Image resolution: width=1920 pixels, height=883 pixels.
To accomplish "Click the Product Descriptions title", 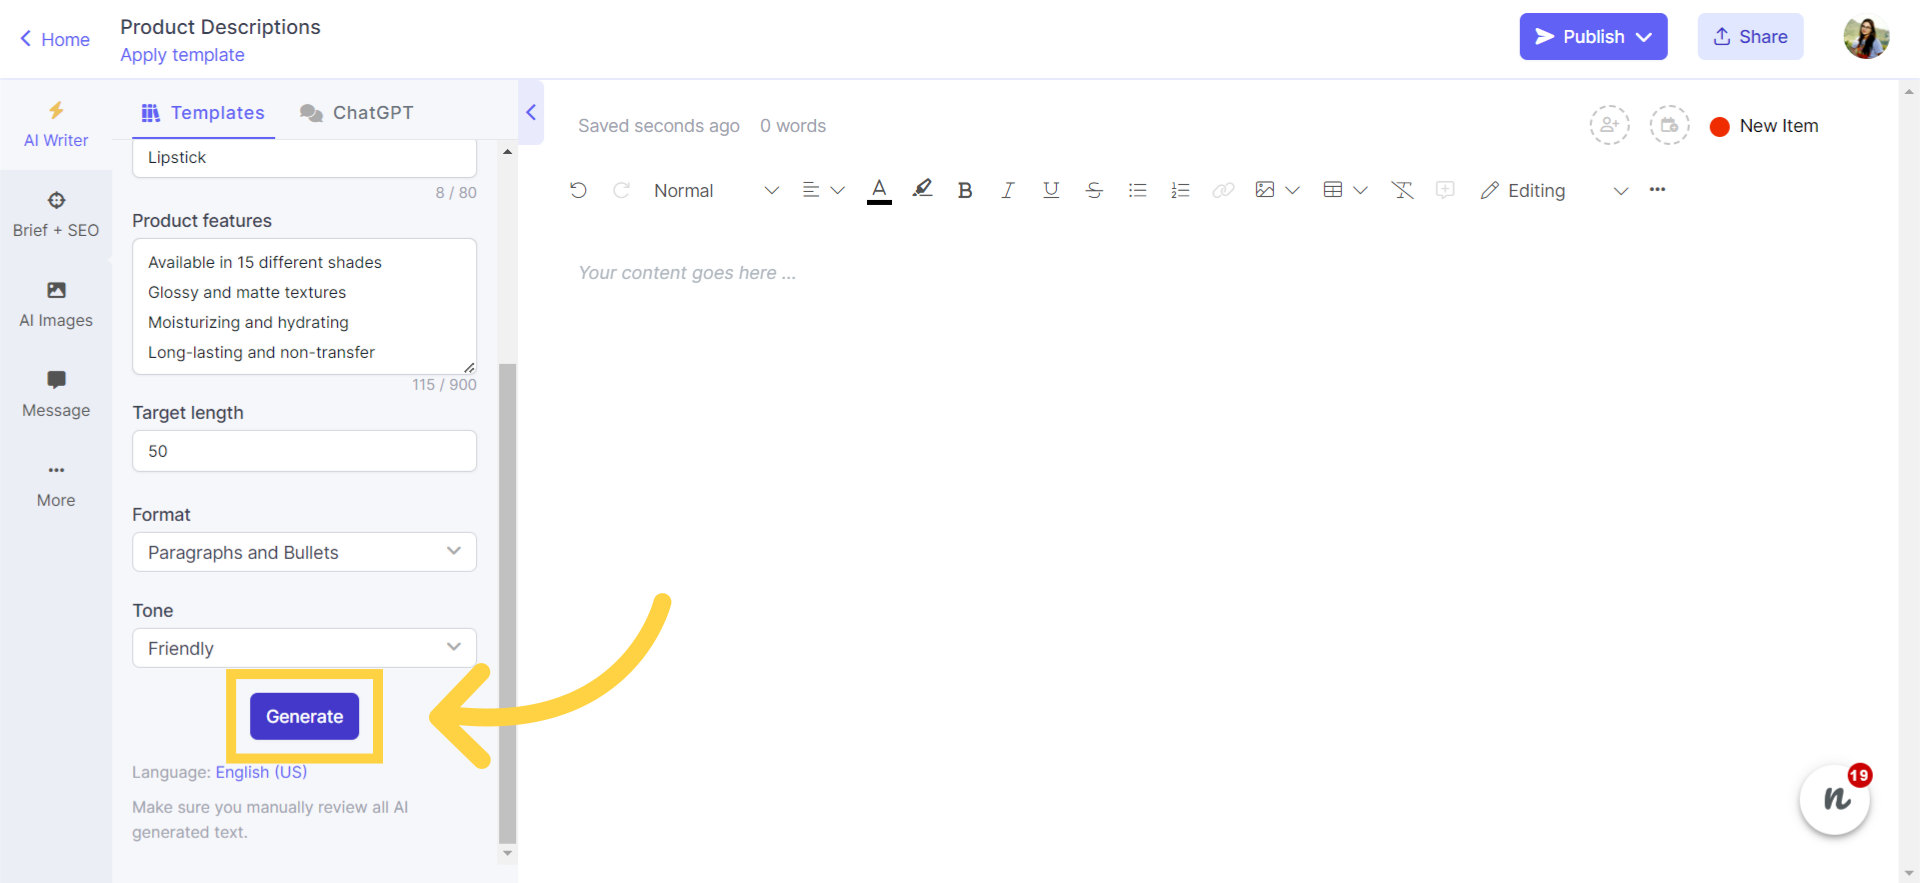I will [x=220, y=27].
